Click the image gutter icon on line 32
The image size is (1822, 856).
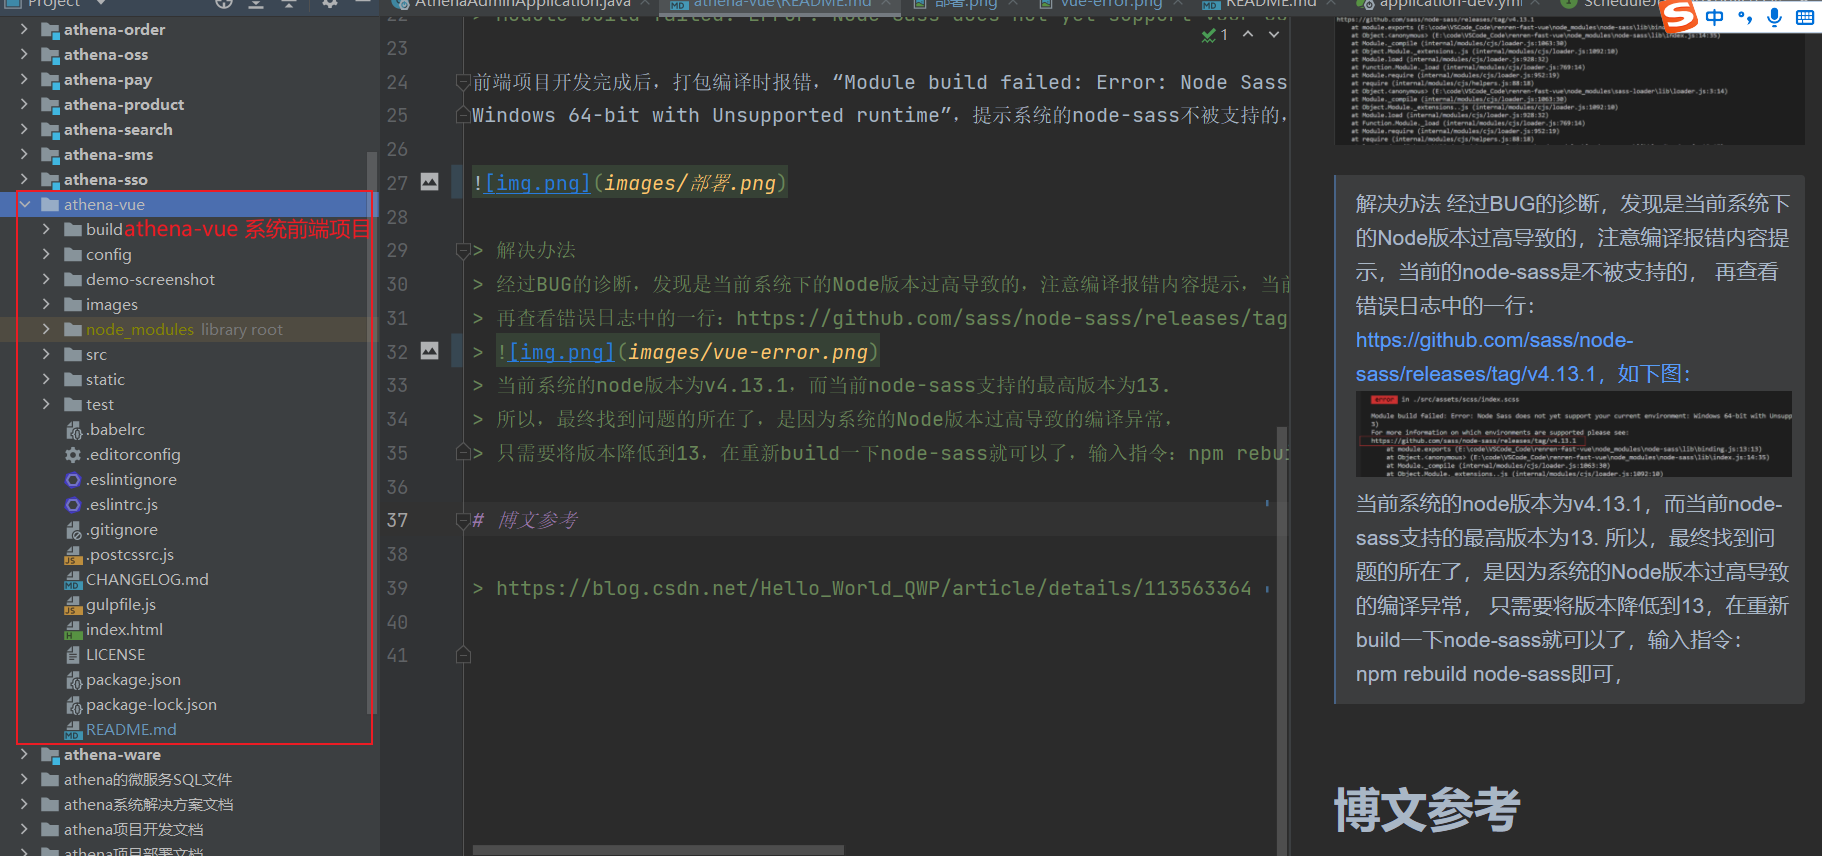pyautogui.click(x=429, y=351)
